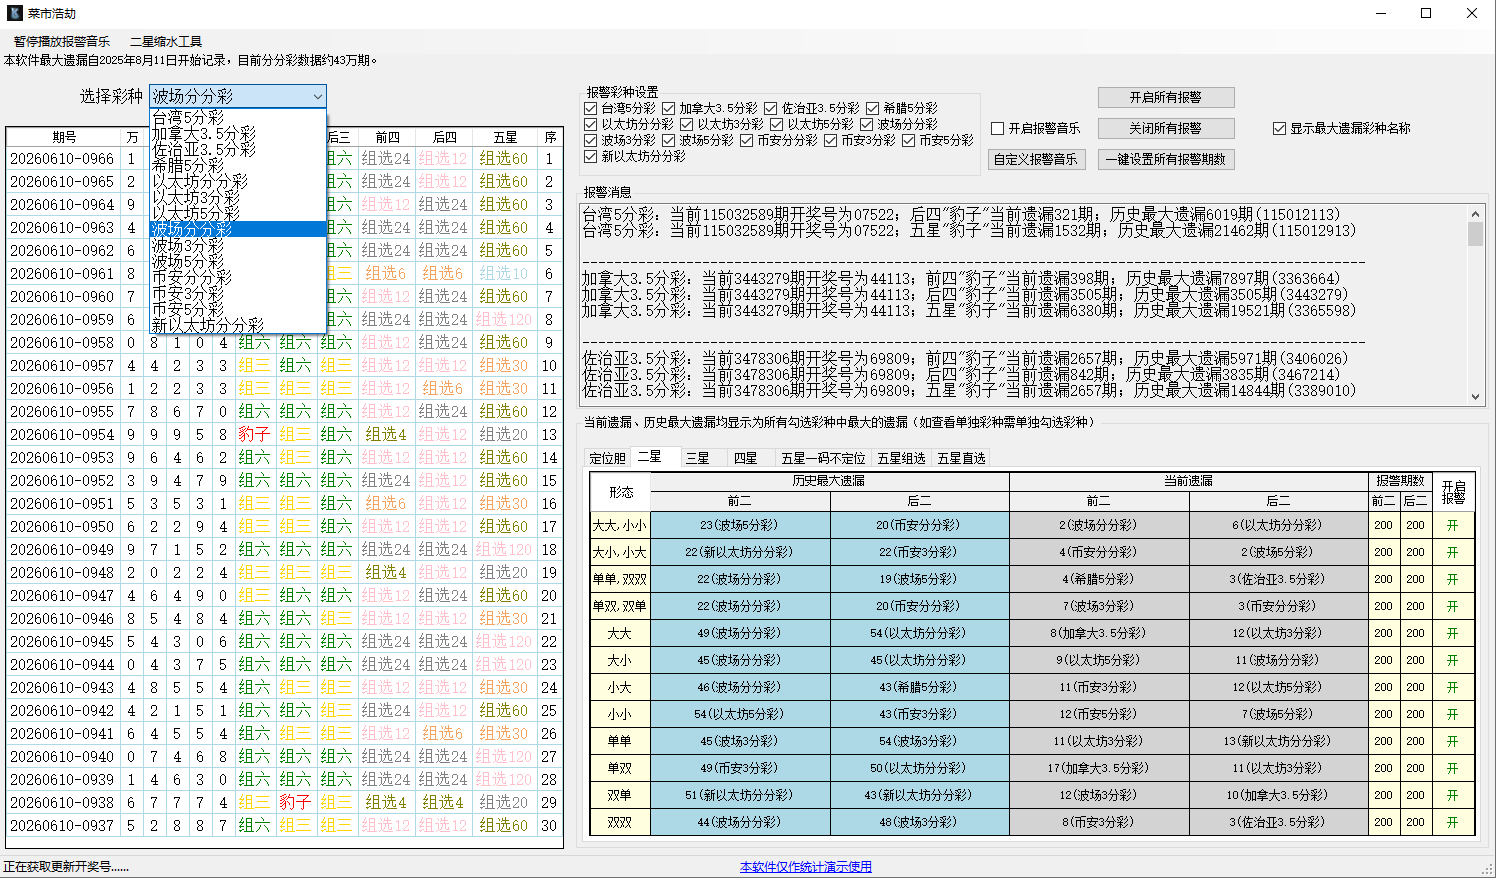The width and height of the screenshot is (1496, 878).
Task: Toggle the 希腊5分彩 alarm checkbox
Action: coord(873,108)
